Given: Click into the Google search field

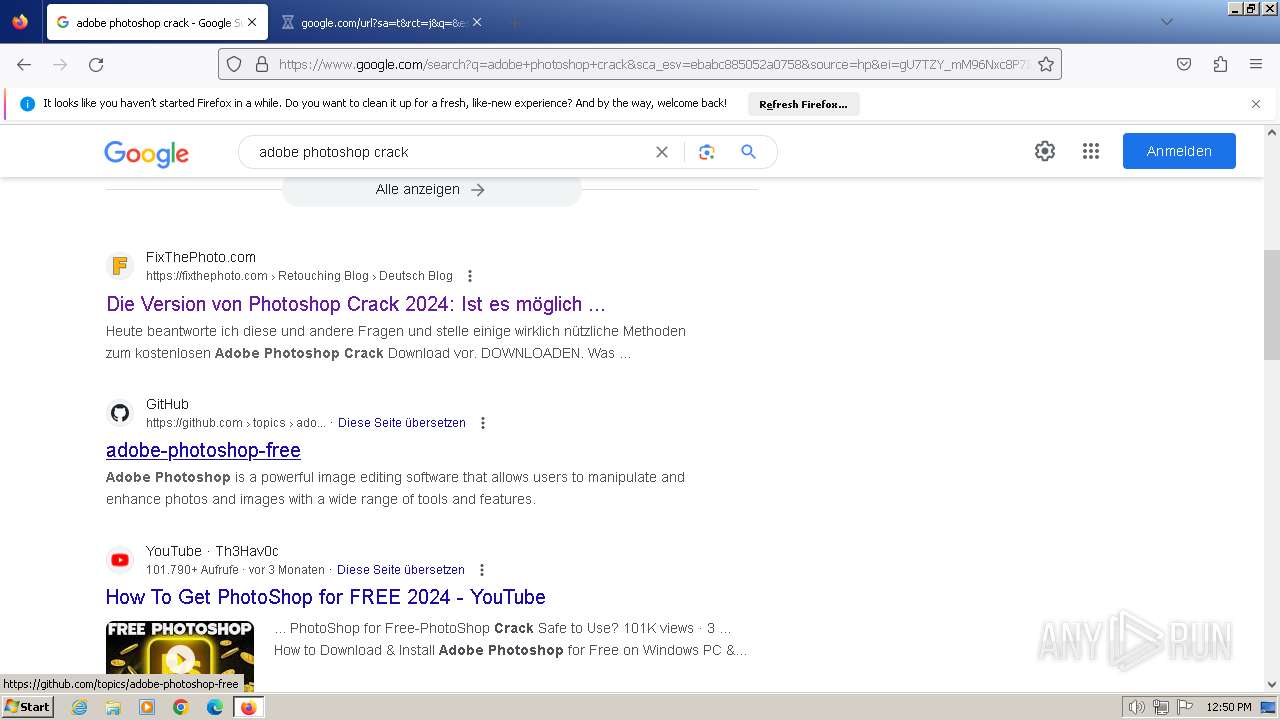Looking at the screenshot, I should (x=450, y=152).
